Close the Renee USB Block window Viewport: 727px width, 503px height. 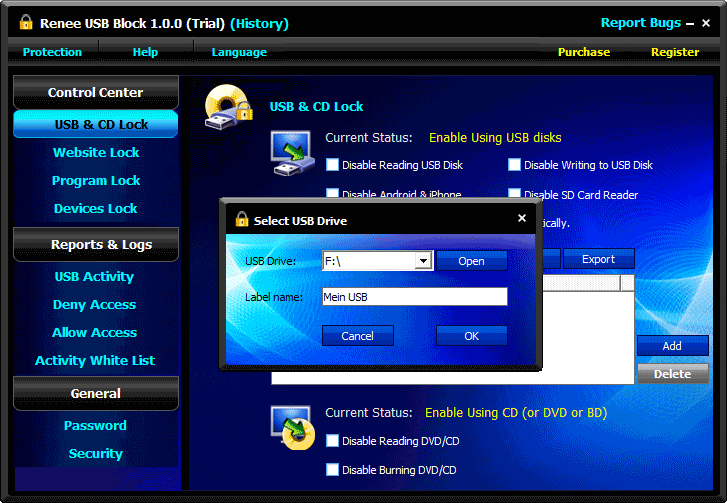pos(706,23)
